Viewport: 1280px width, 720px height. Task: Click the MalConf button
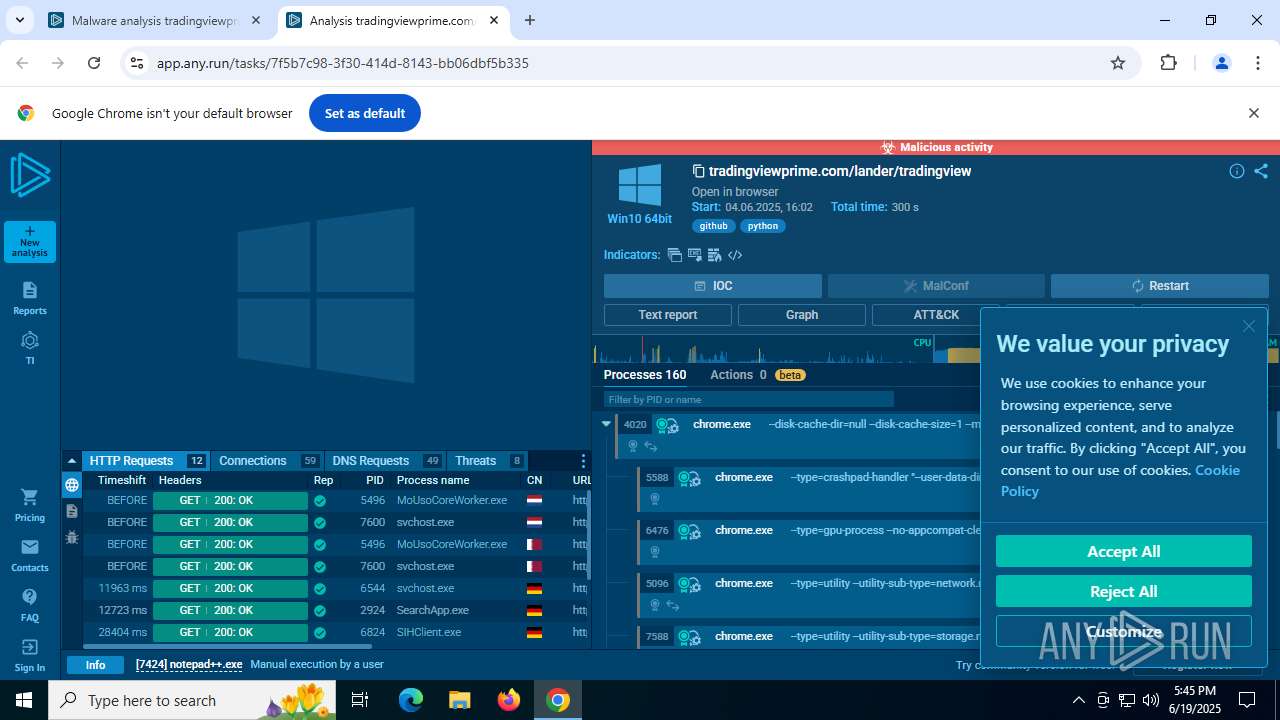(x=936, y=286)
